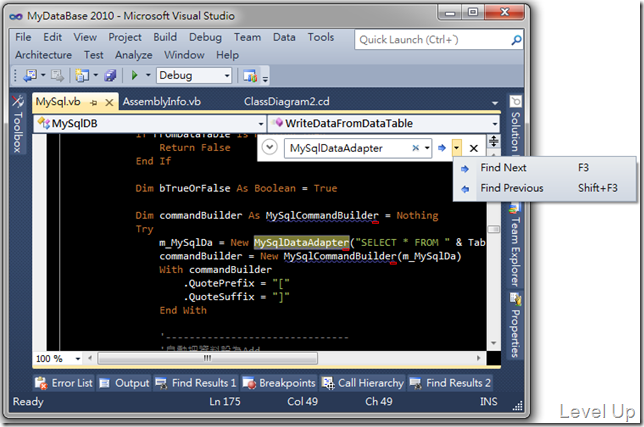Click the Add New Item toolbar icon
This screenshot has height=427, width=644.
pos(82,76)
